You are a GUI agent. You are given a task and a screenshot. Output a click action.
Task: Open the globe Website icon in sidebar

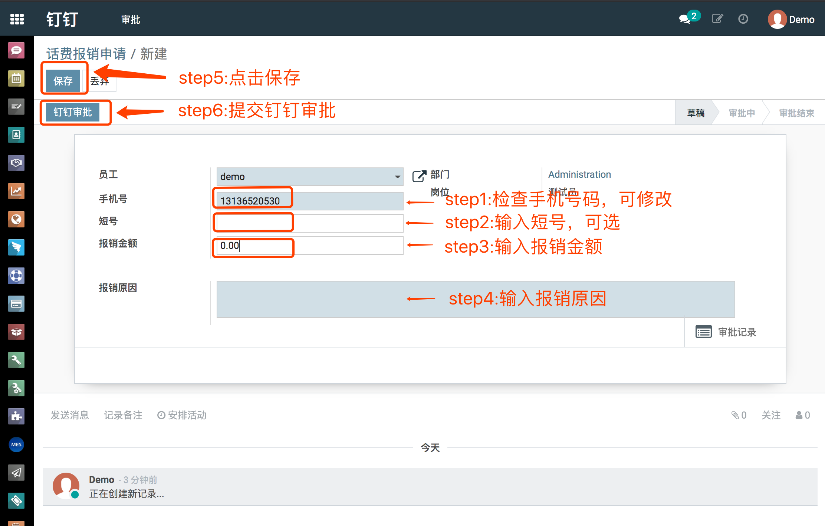point(16,219)
